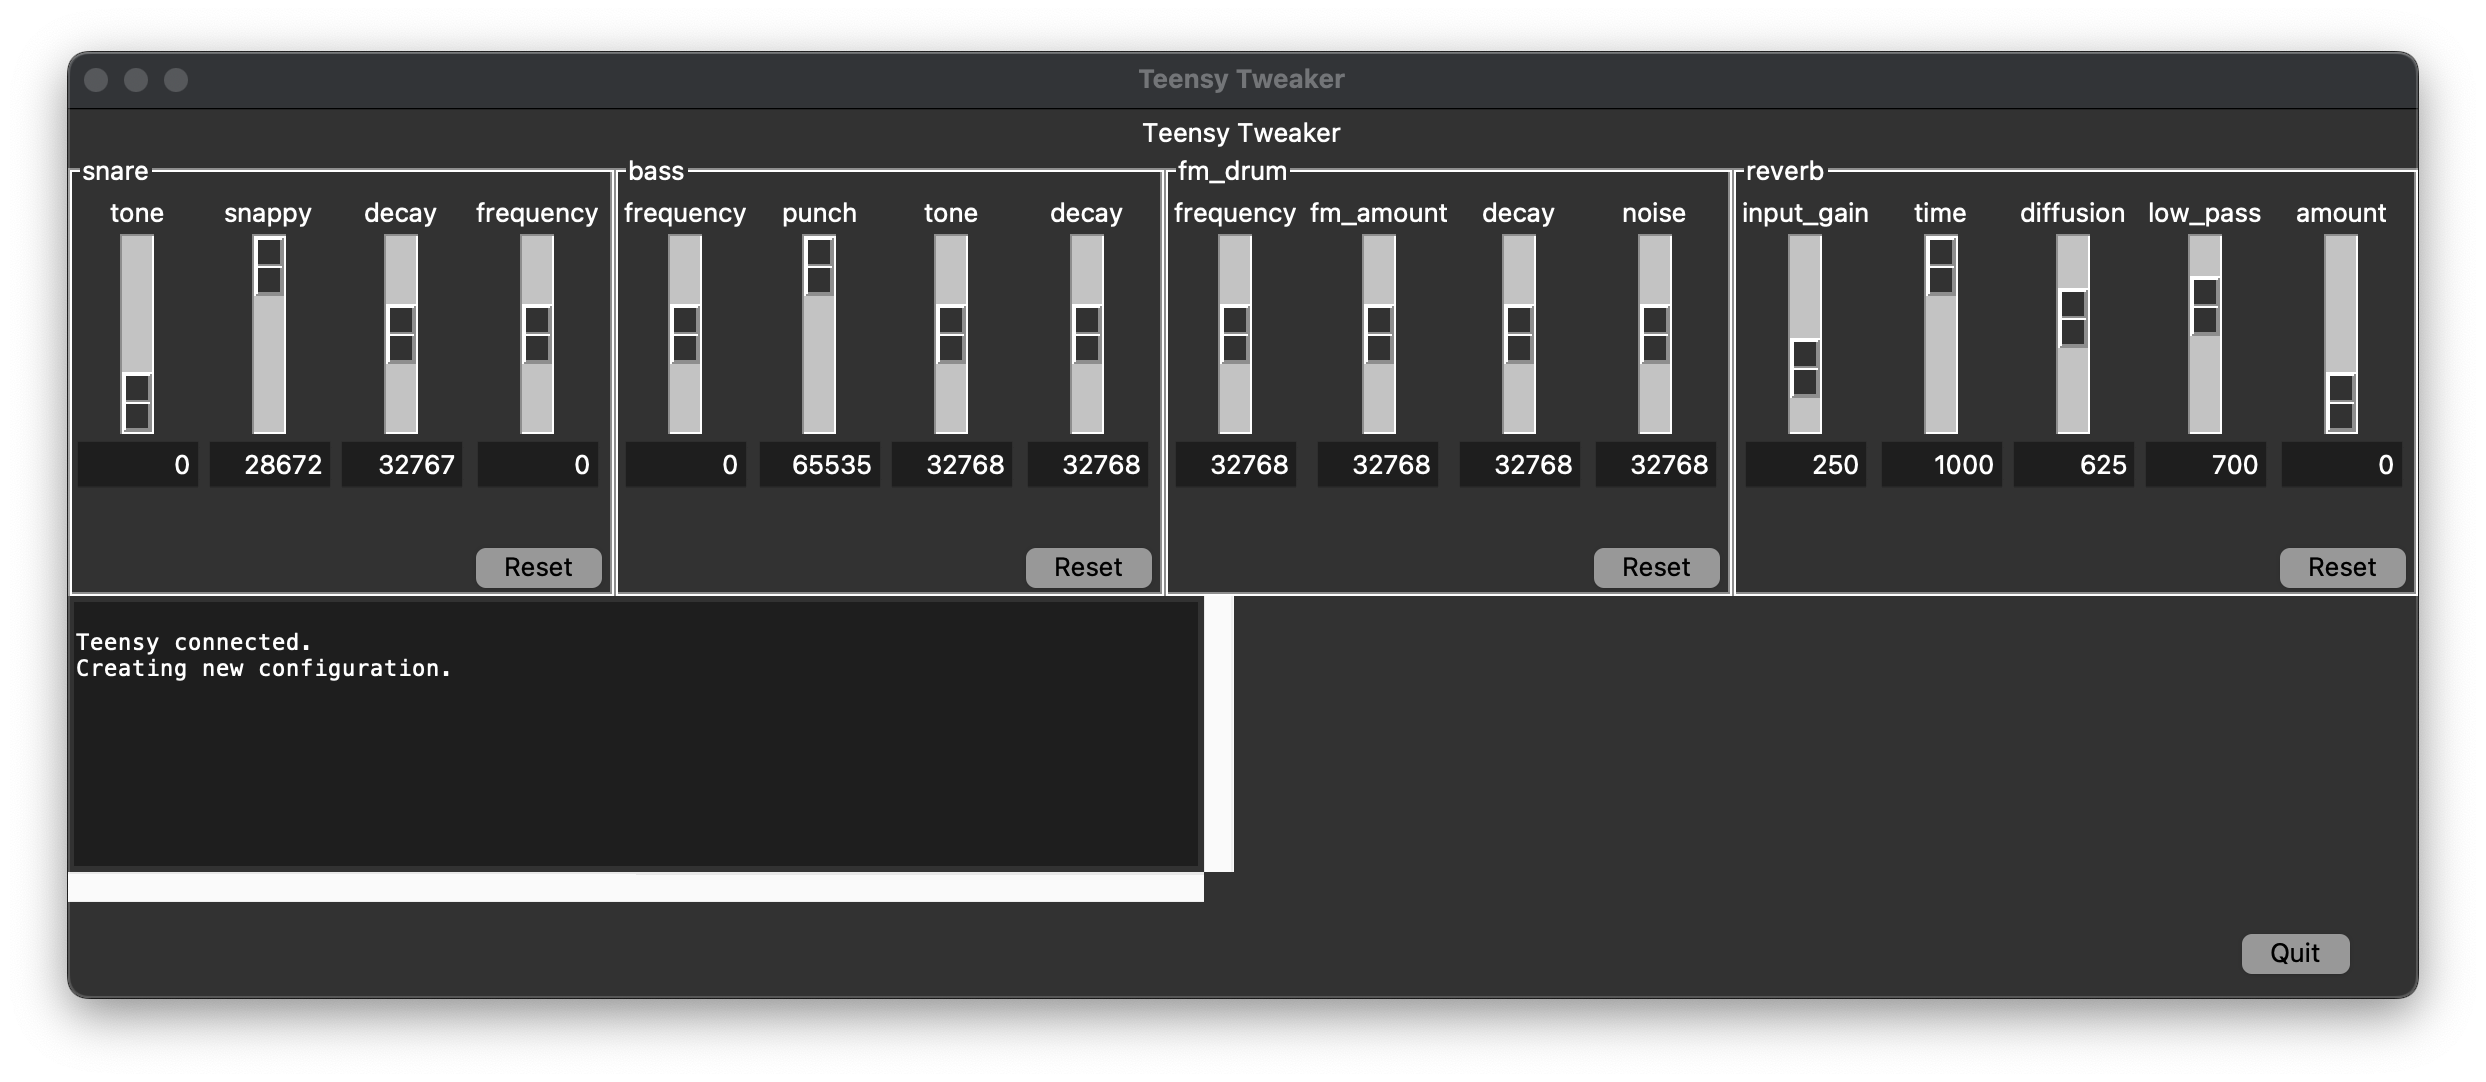Click the bass decay slider handle

[x=1087, y=334]
